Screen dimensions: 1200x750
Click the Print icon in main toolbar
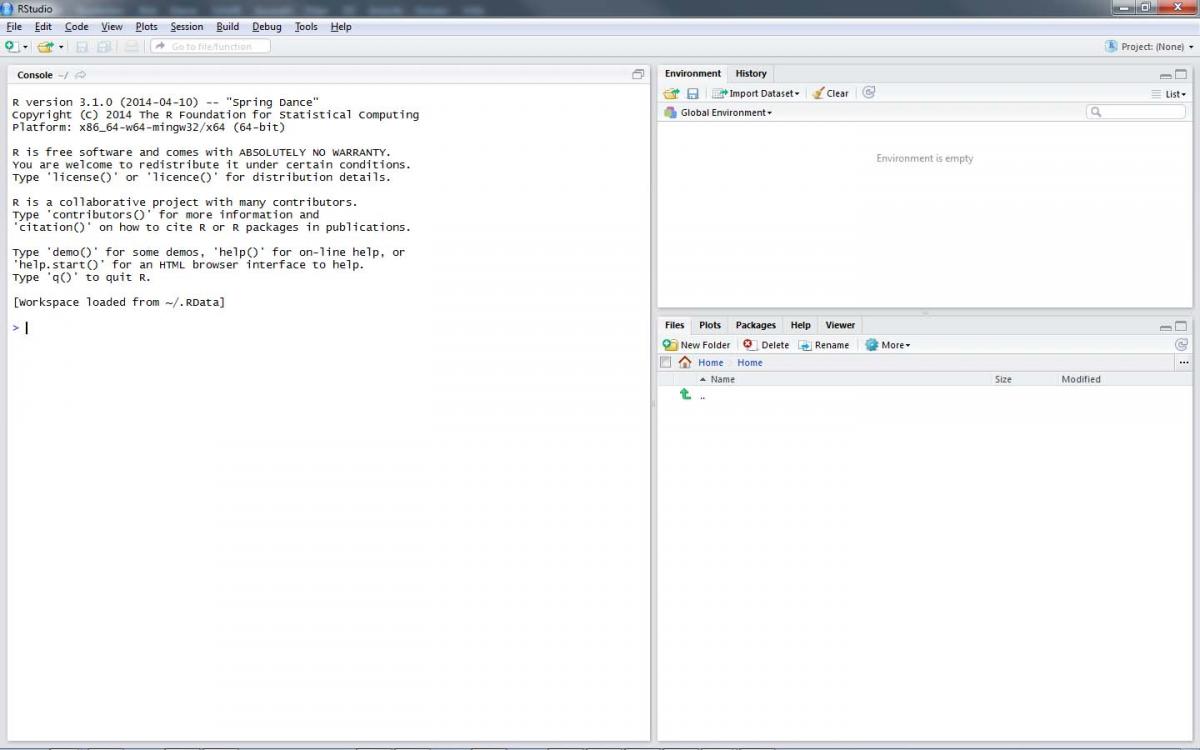tap(132, 46)
